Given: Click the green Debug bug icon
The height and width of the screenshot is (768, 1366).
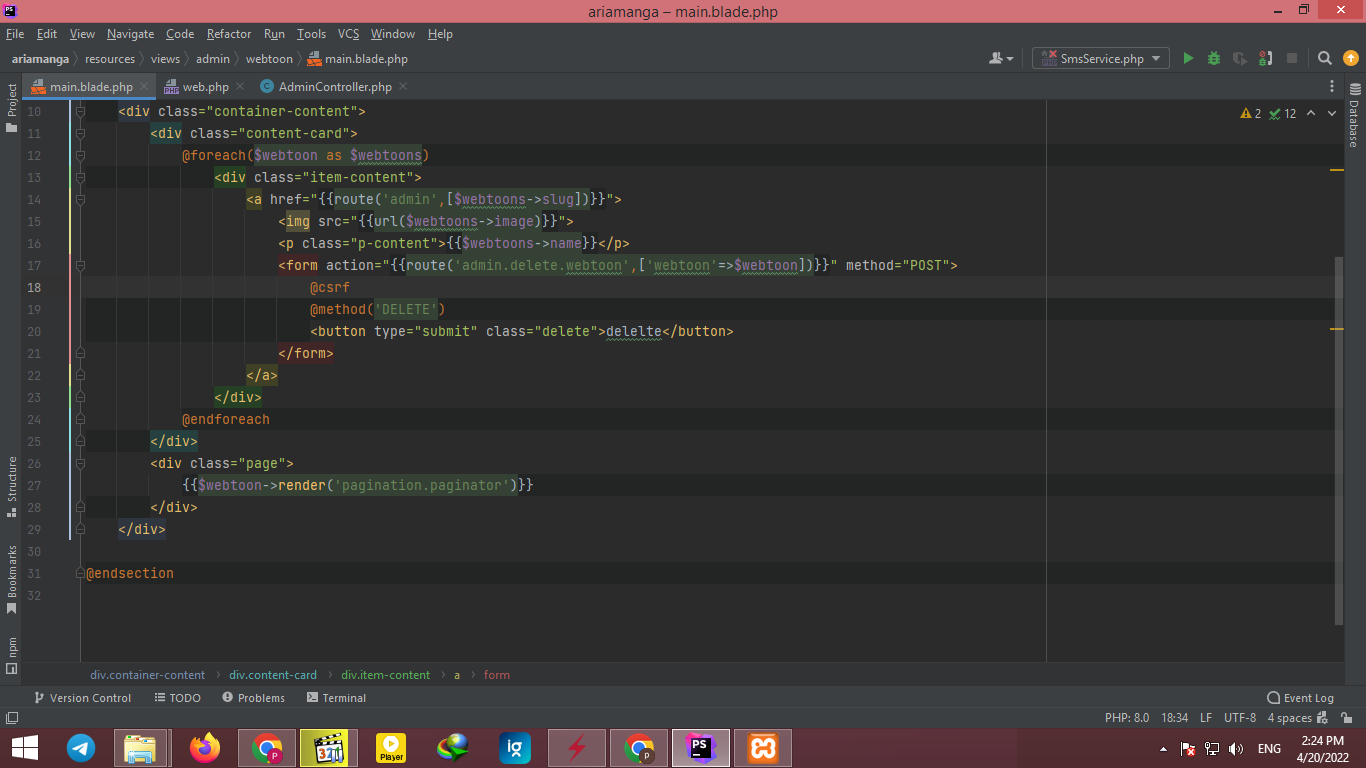Looking at the screenshot, I should tap(1214, 59).
